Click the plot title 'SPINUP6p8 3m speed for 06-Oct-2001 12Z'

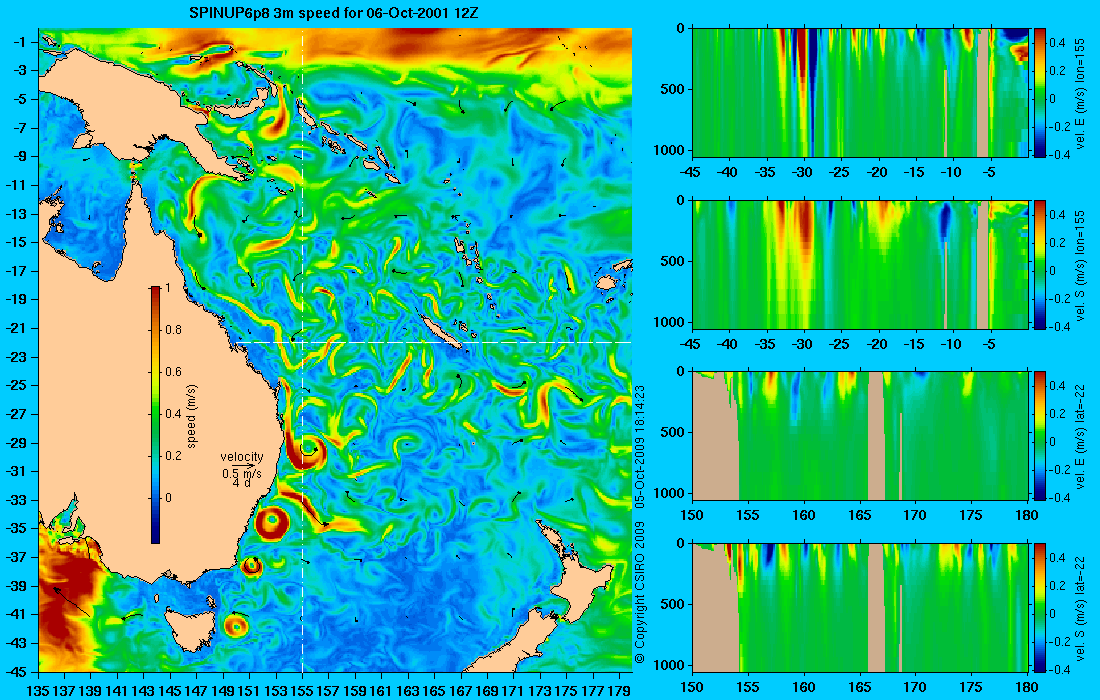pyautogui.click(x=334, y=13)
